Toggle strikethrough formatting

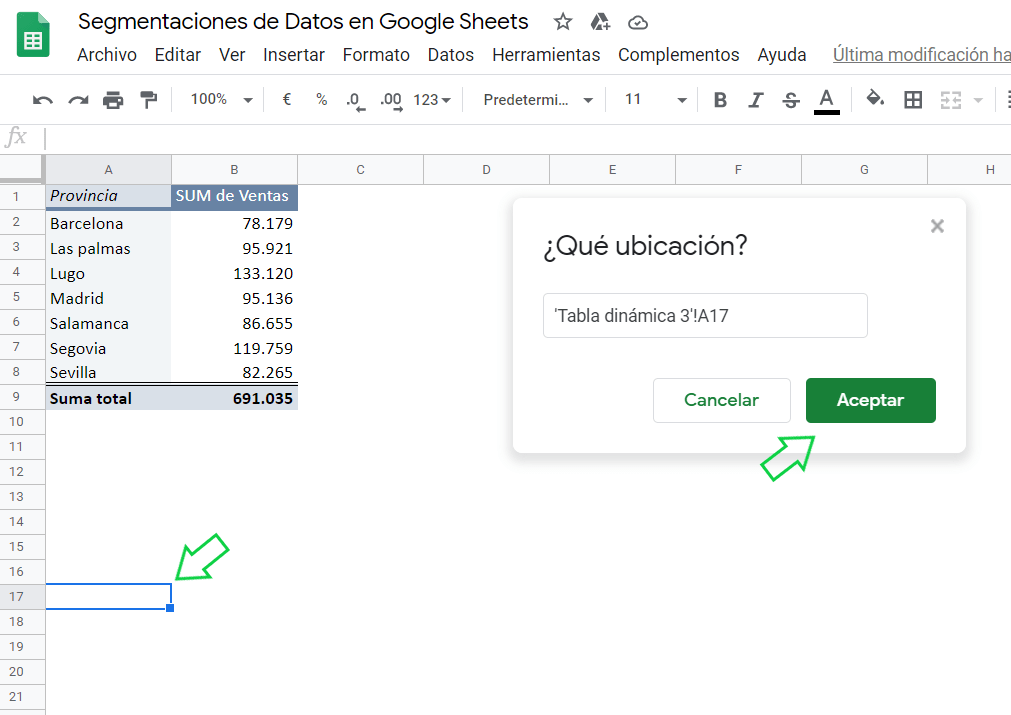[x=791, y=100]
